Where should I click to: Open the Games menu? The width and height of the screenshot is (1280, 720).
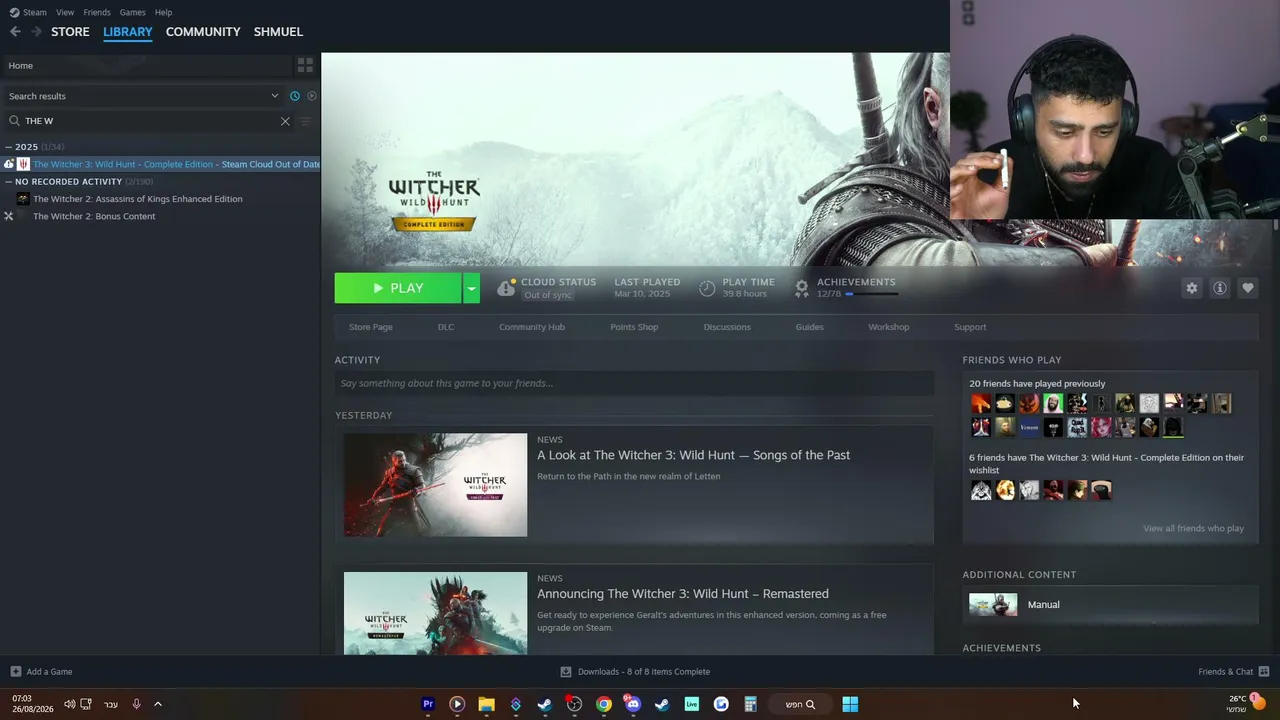(132, 12)
